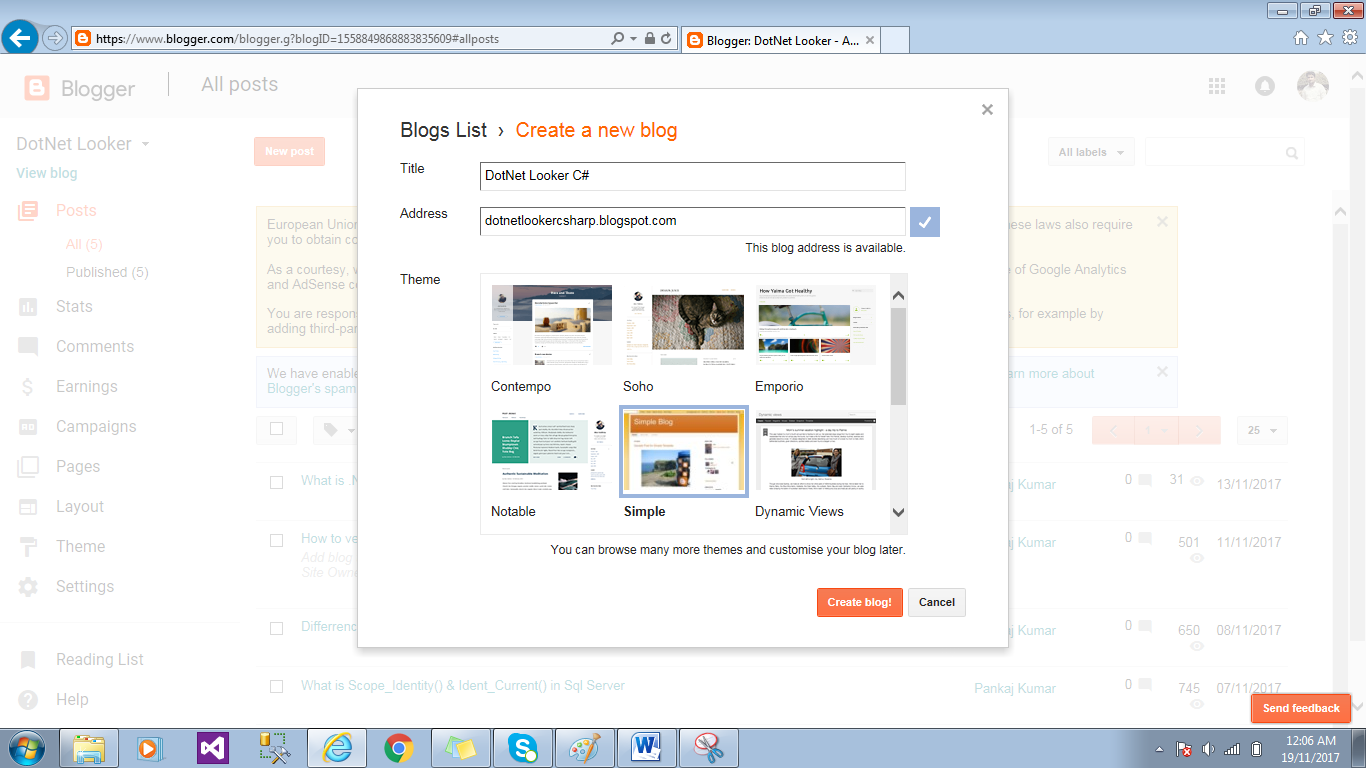Open Layout in the sidebar
Screen dimensions: 1366x768
click(x=80, y=506)
